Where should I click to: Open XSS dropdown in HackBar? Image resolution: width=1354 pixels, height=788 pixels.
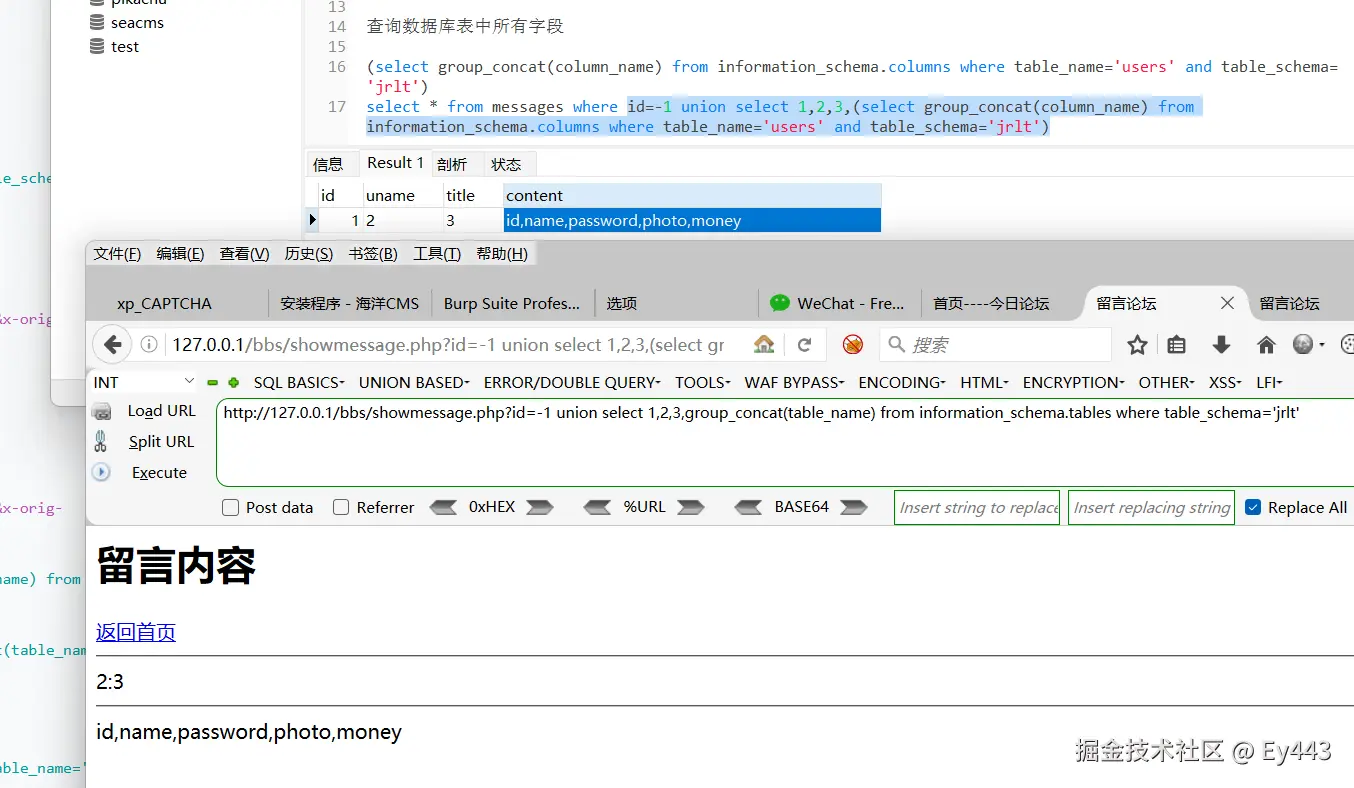(1225, 382)
